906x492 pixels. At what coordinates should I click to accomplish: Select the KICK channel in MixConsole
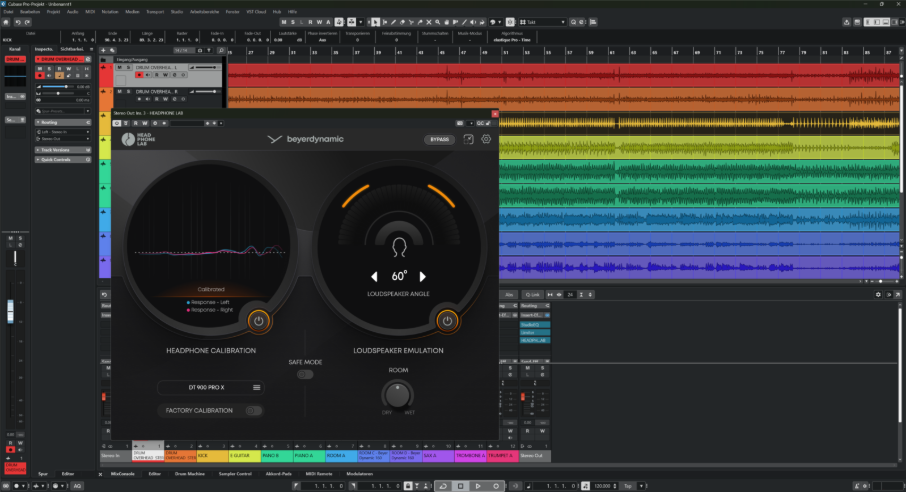212,456
